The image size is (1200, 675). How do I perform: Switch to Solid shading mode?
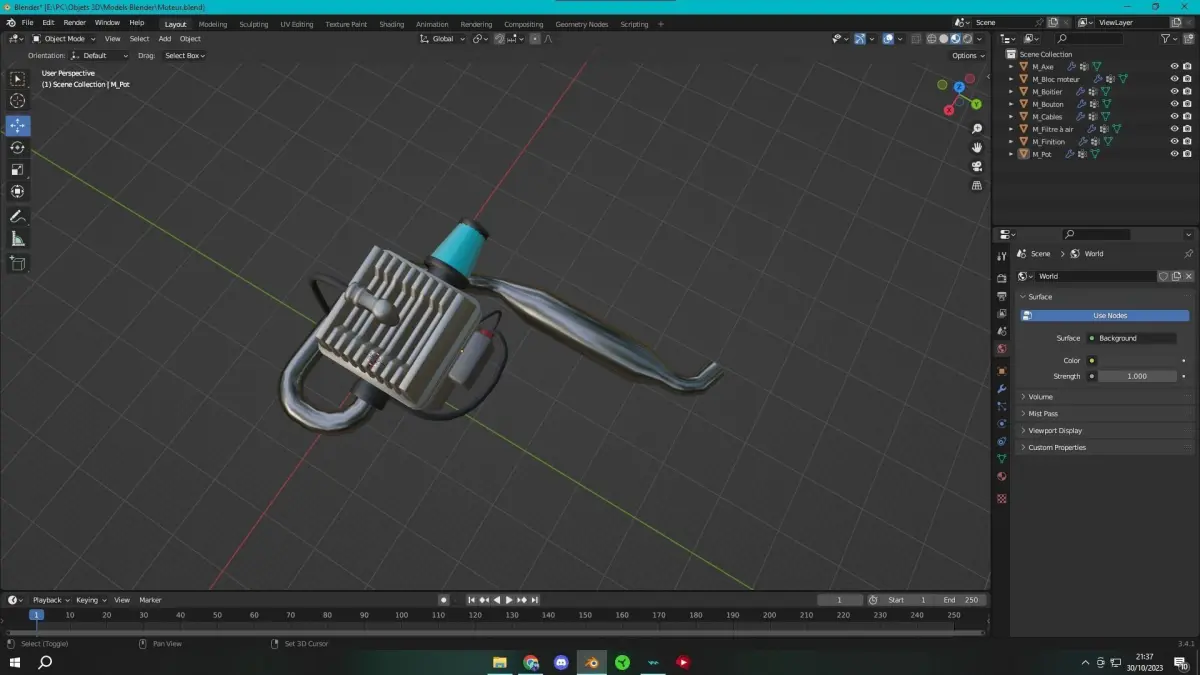click(x=943, y=39)
